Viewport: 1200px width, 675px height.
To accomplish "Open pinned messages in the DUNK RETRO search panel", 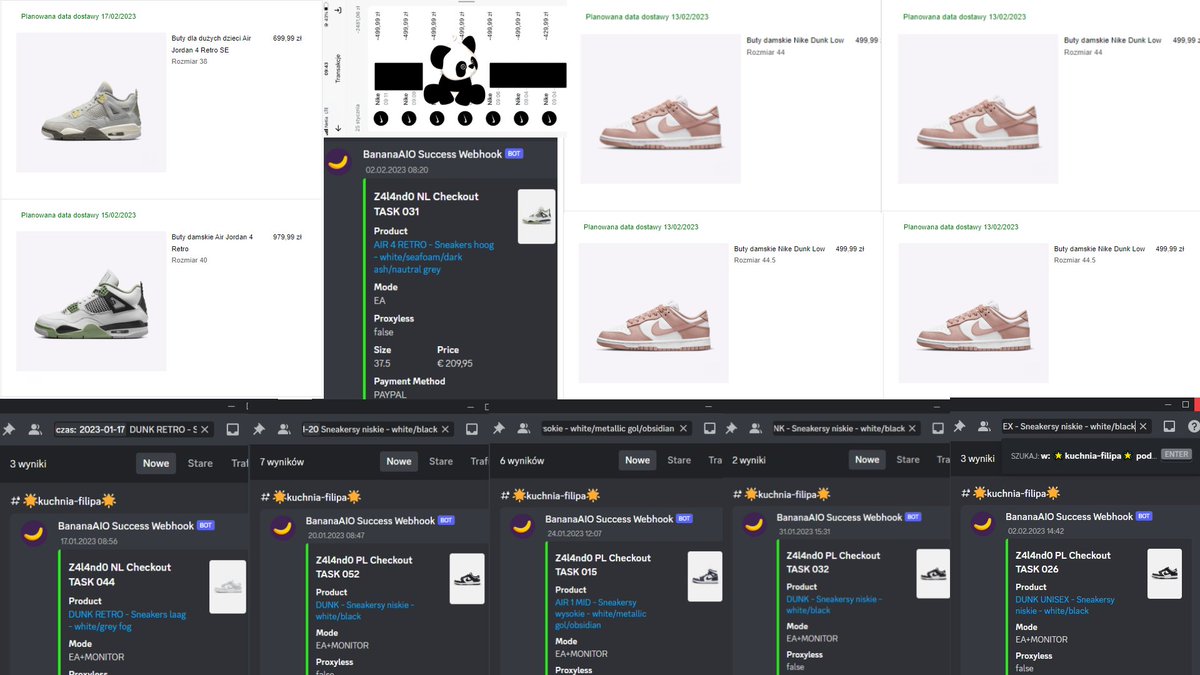I will (x=10, y=428).
